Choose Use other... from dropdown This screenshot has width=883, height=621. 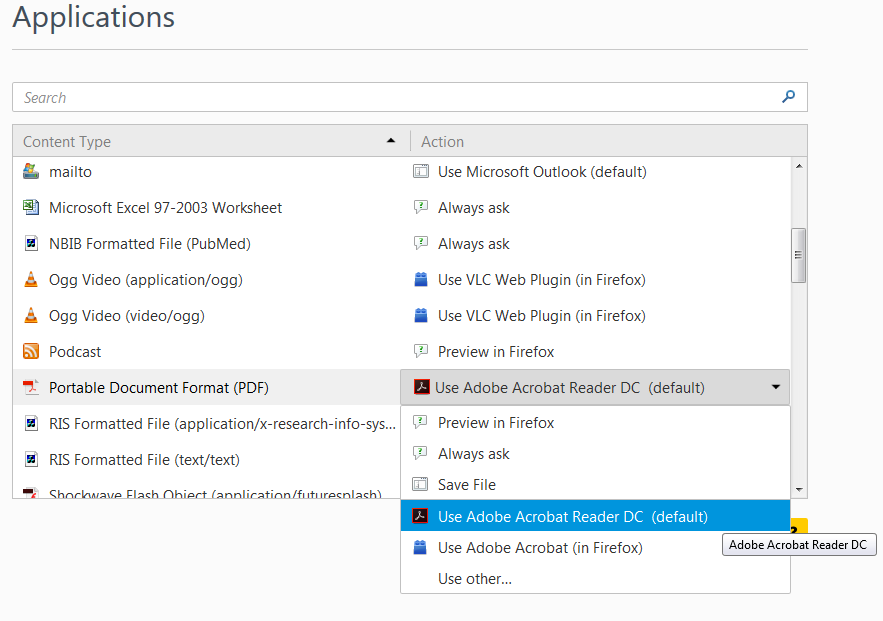pyautogui.click(x=595, y=578)
